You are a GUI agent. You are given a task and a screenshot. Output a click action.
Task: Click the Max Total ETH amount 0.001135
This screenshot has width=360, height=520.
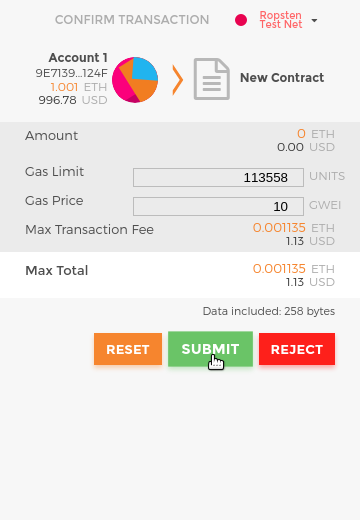[279, 269]
